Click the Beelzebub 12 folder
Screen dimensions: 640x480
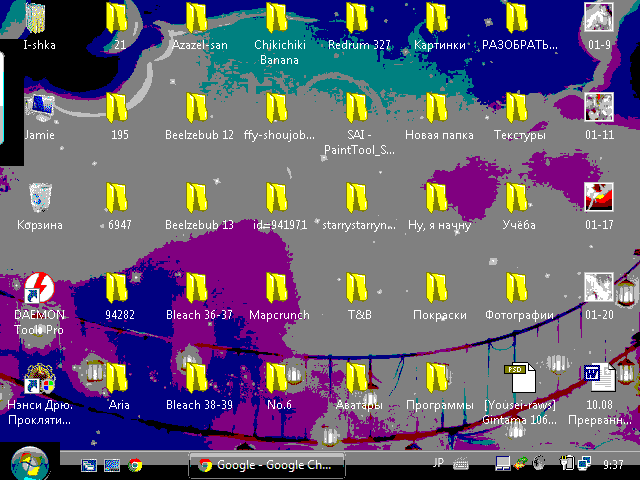click(199, 109)
